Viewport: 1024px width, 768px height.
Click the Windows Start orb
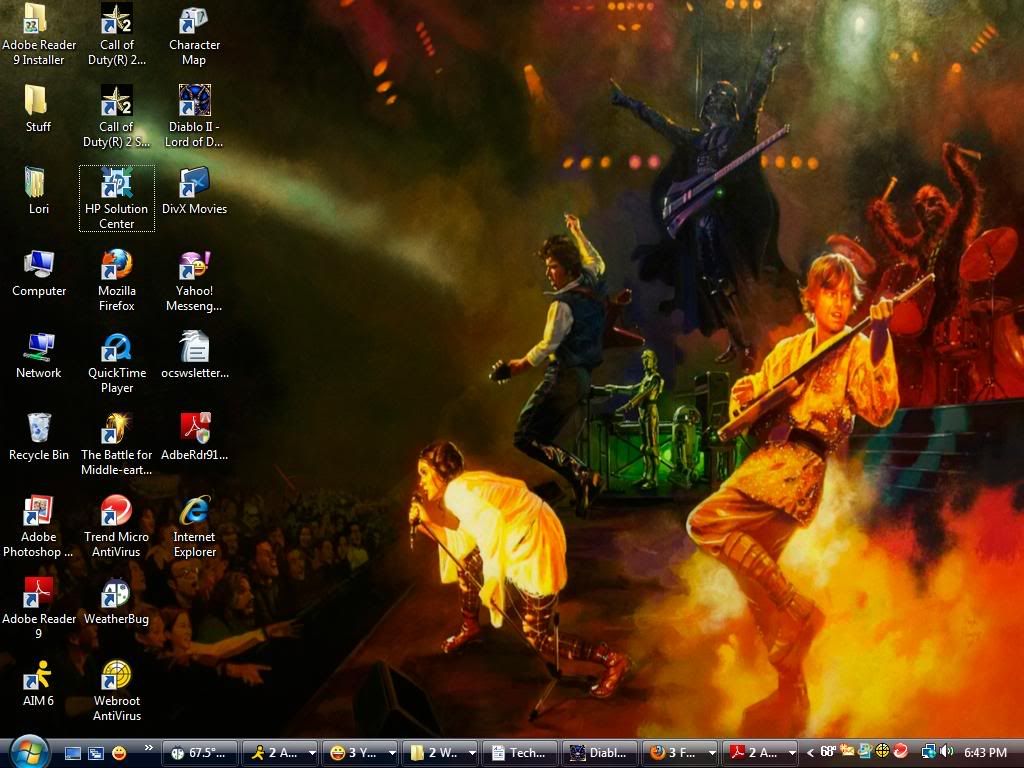pos(29,750)
